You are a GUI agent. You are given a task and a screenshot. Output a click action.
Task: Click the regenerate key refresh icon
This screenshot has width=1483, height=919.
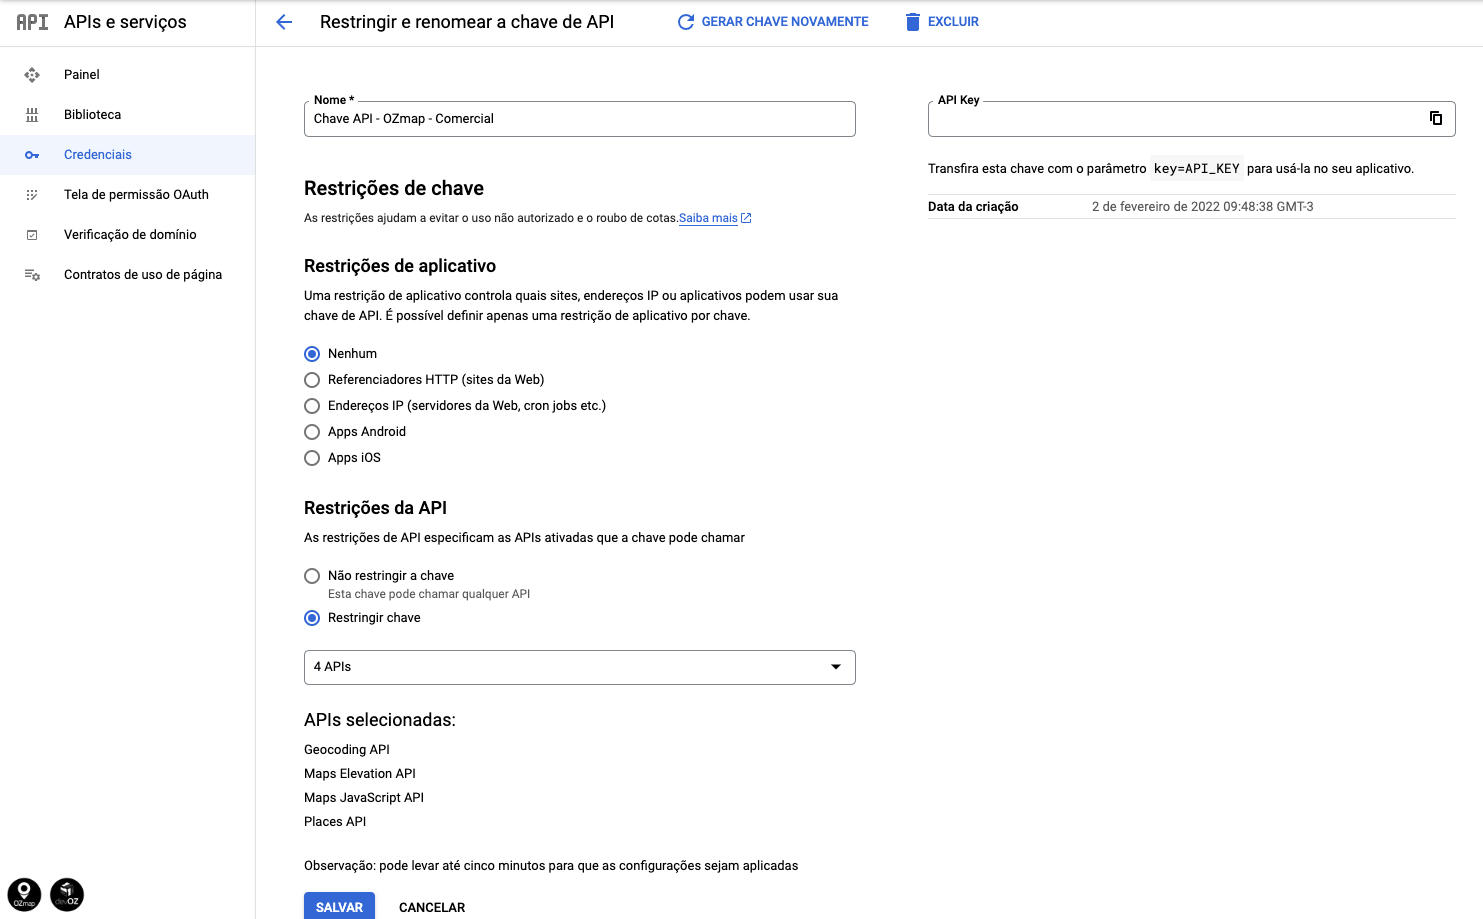686,22
